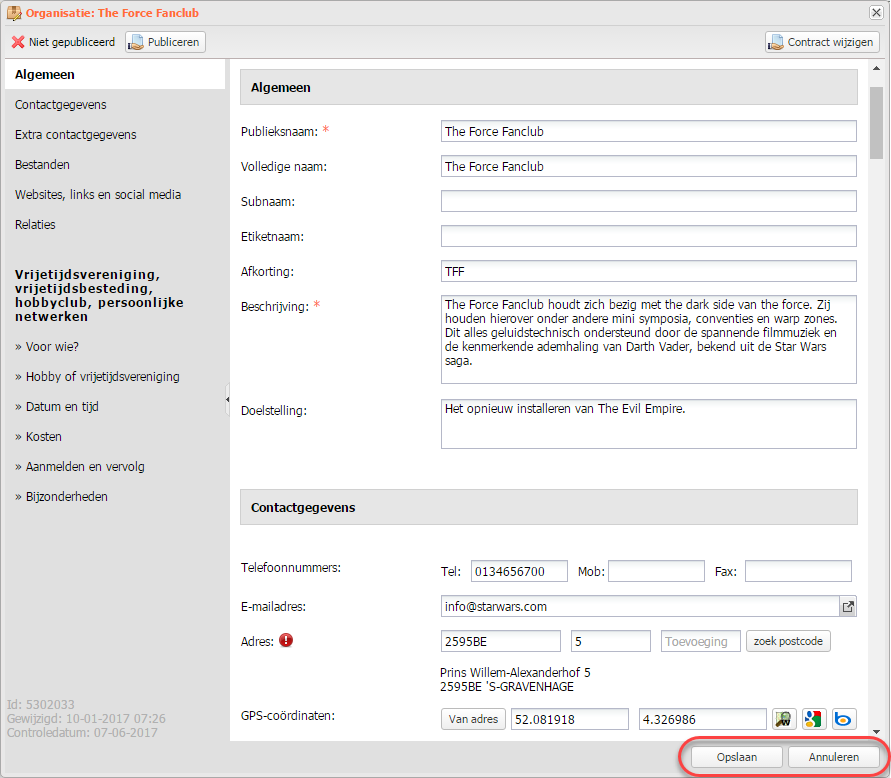Click the Id: 5302033 text

coord(40,705)
